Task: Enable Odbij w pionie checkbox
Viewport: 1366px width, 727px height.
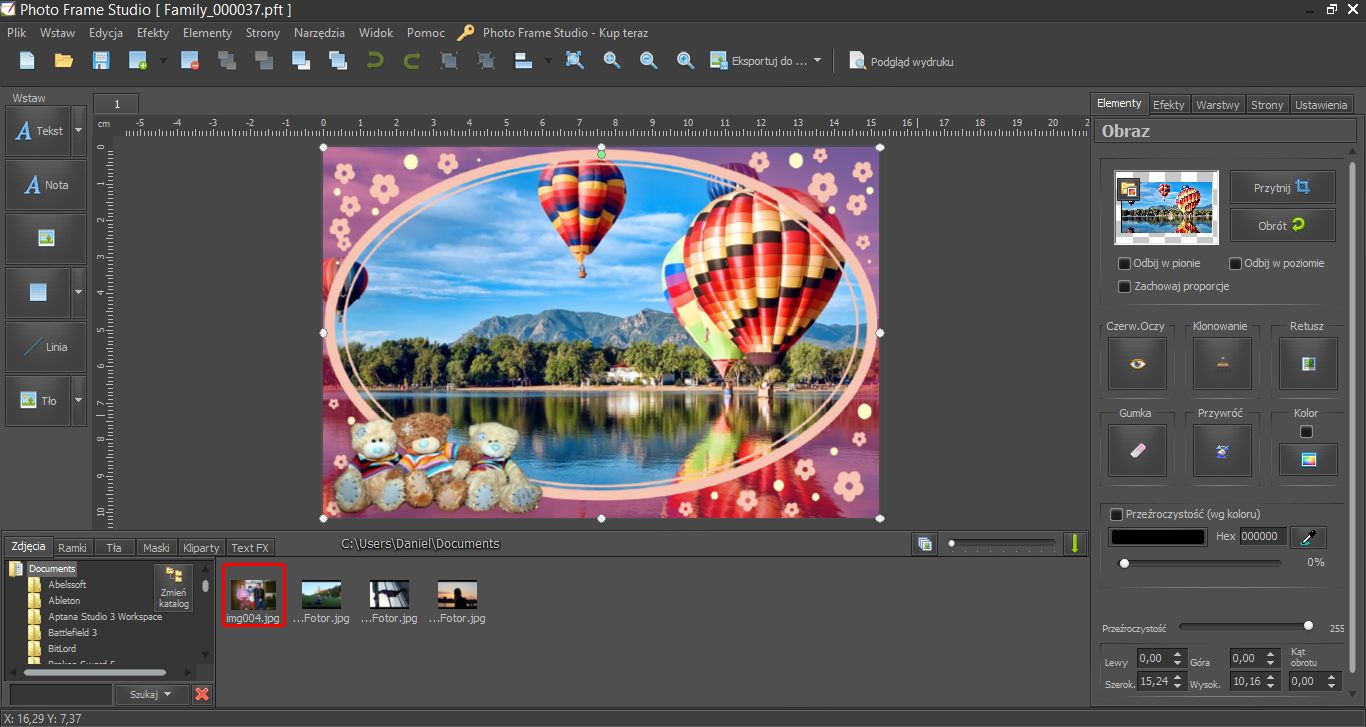Action: point(1125,264)
